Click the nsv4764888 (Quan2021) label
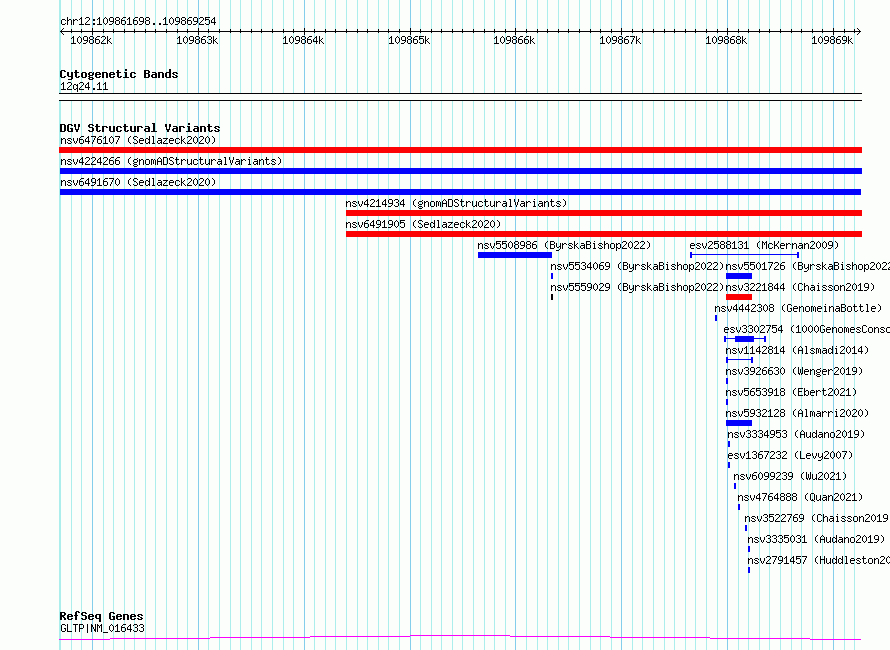This screenshot has height=650, width=890. tap(800, 497)
